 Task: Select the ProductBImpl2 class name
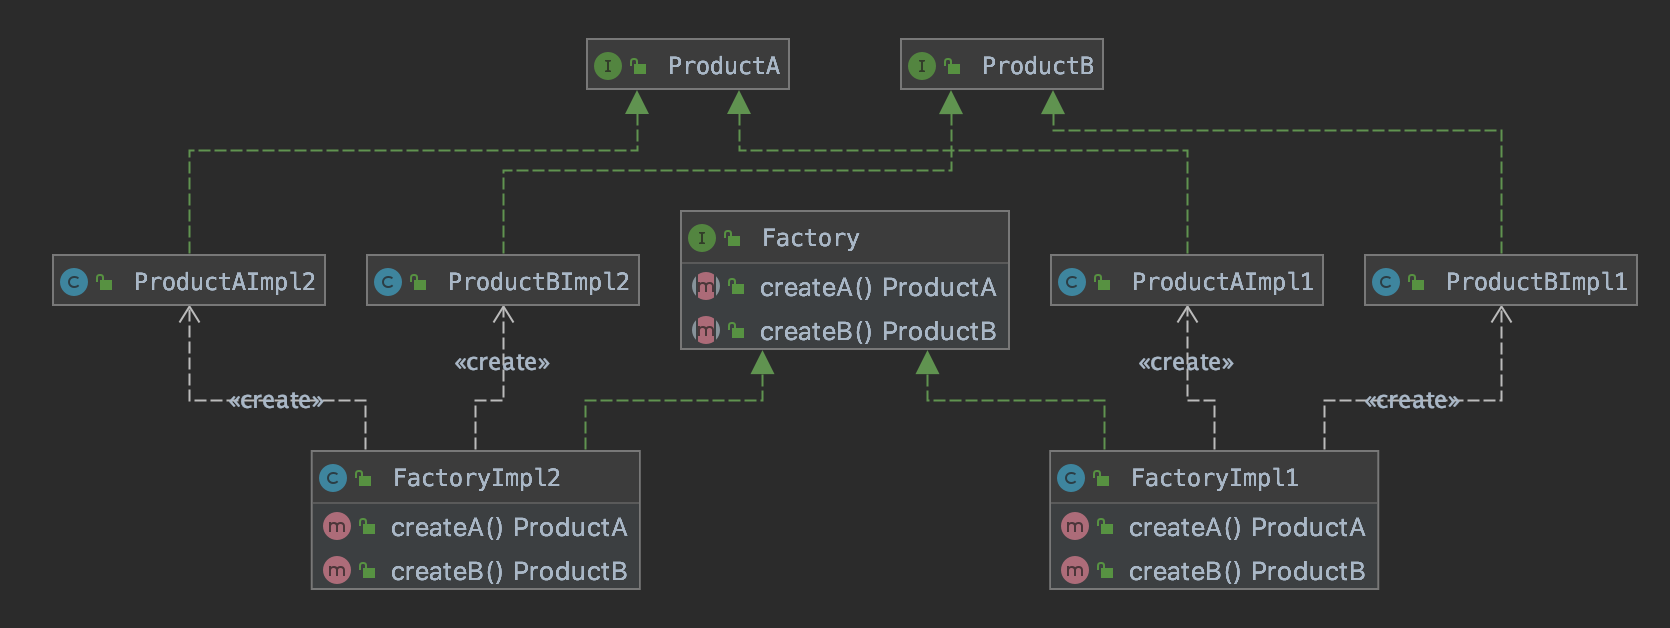click(539, 282)
